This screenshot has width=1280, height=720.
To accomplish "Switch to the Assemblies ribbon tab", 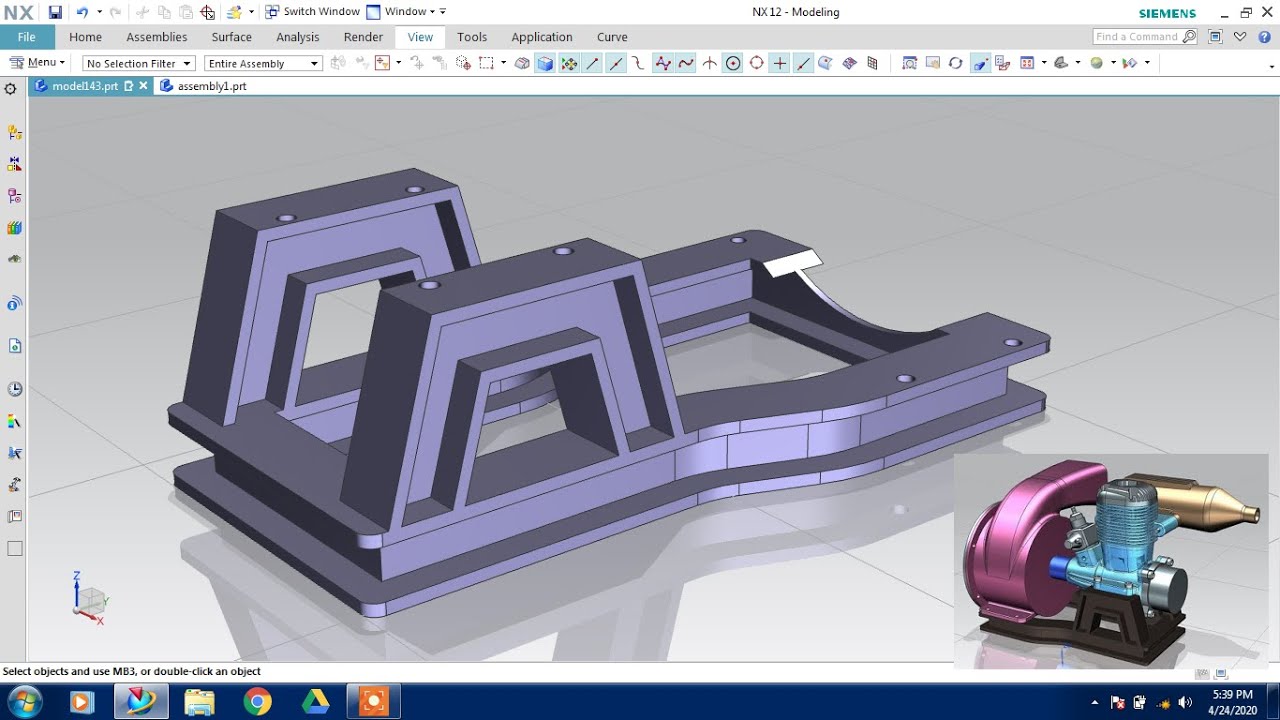I will coord(156,37).
